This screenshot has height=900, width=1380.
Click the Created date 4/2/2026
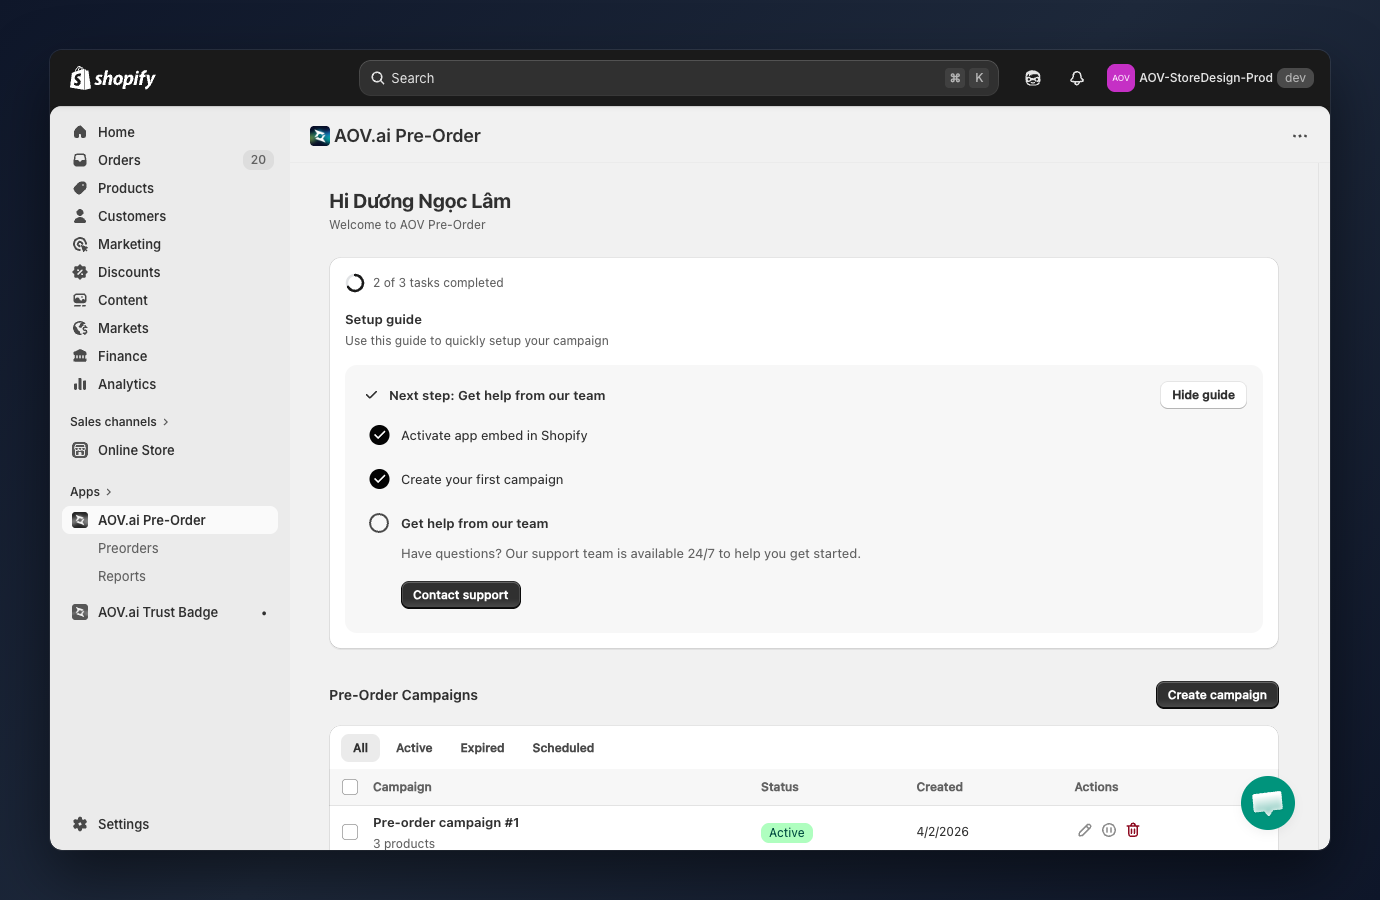(x=943, y=832)
